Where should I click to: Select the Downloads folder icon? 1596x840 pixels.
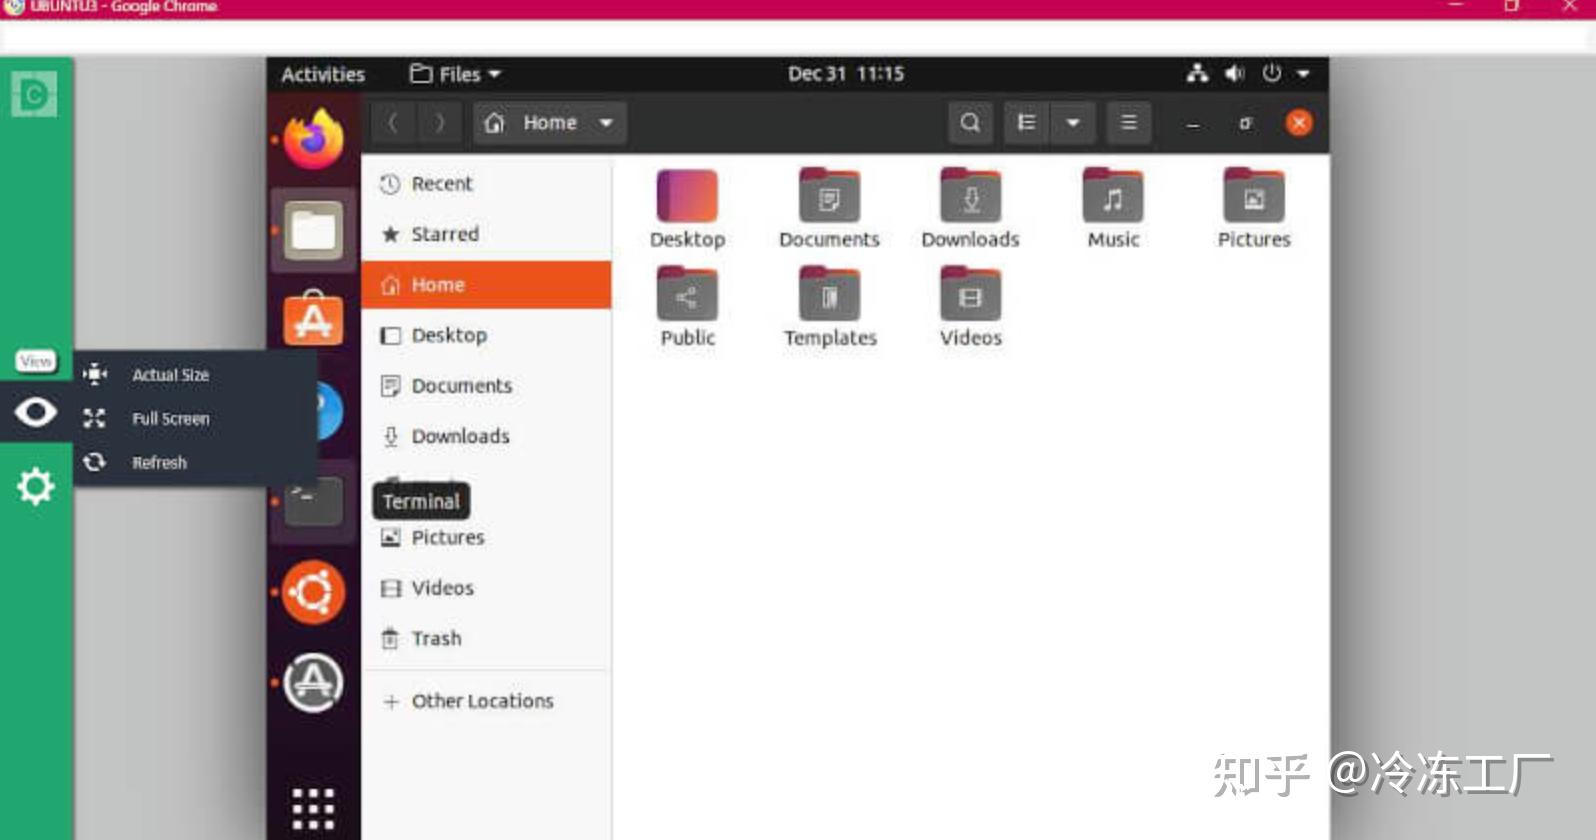point(970,196)
